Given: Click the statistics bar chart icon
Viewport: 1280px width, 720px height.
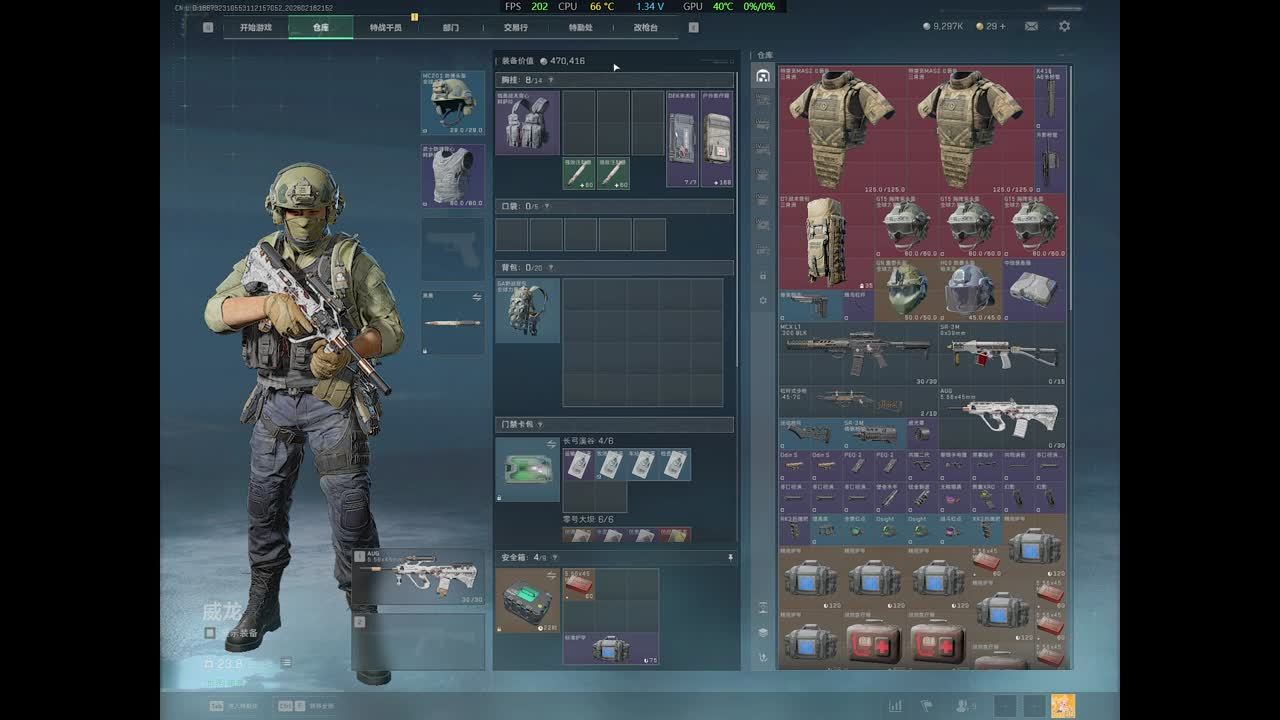Looking at the screenshot, I should tap(895, 706).
